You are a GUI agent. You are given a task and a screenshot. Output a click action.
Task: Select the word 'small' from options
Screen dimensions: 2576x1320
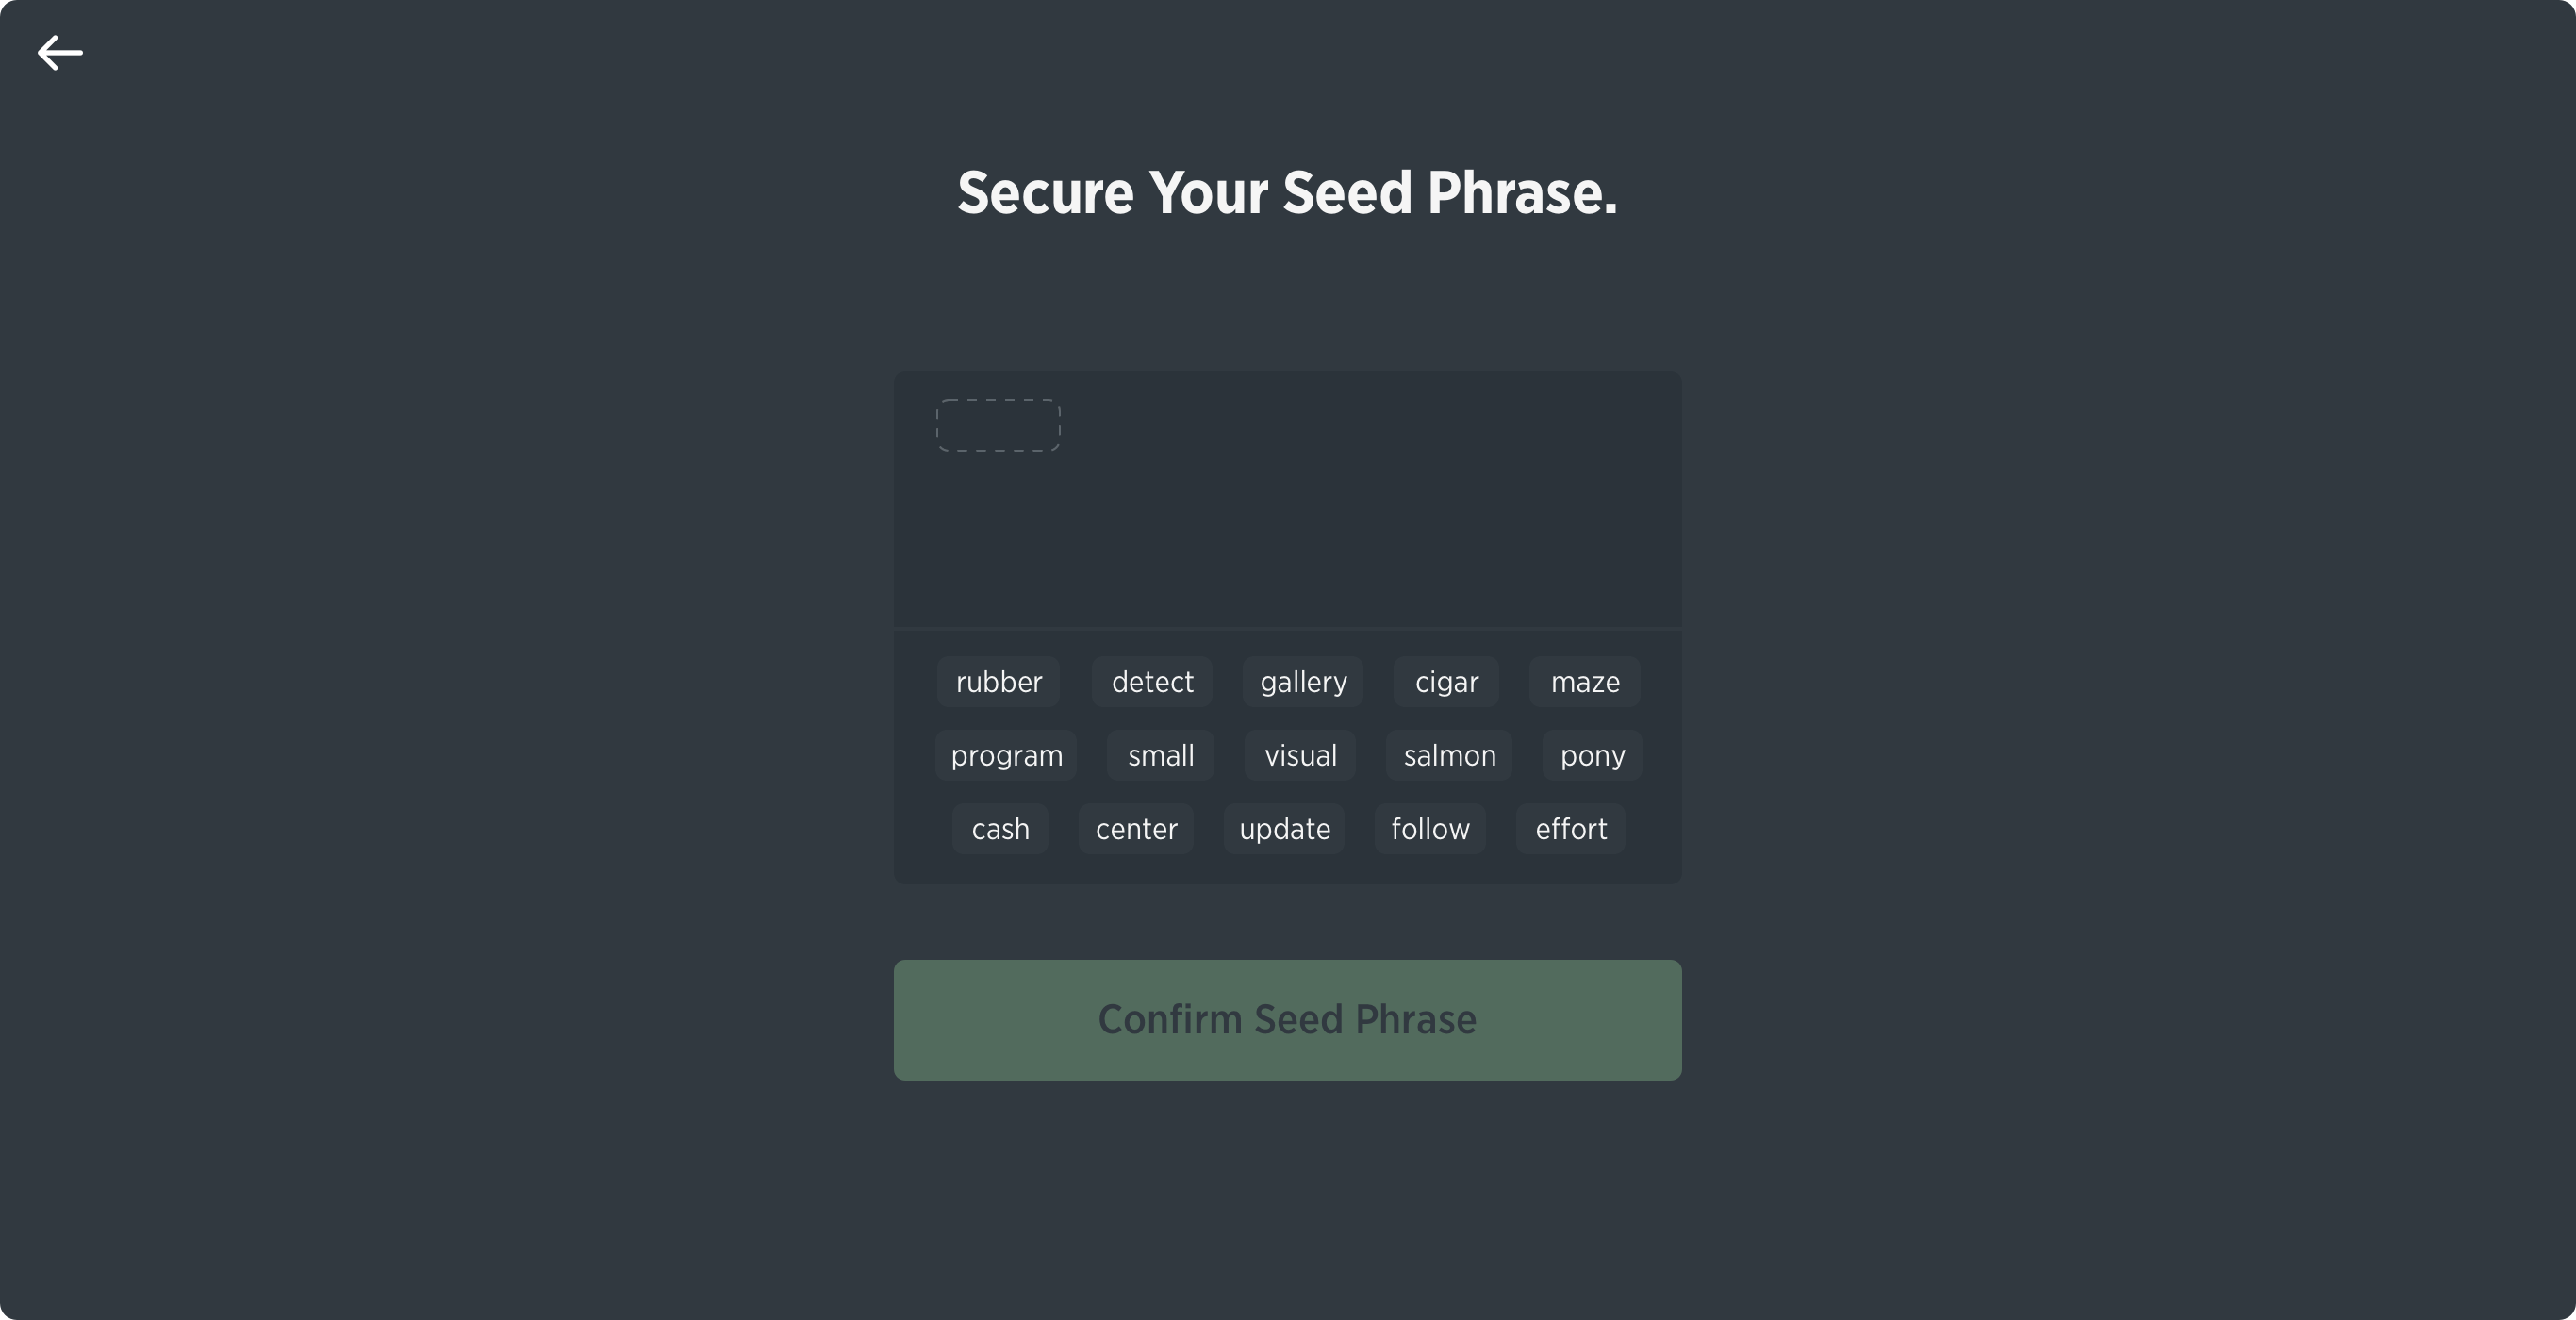1162,754
